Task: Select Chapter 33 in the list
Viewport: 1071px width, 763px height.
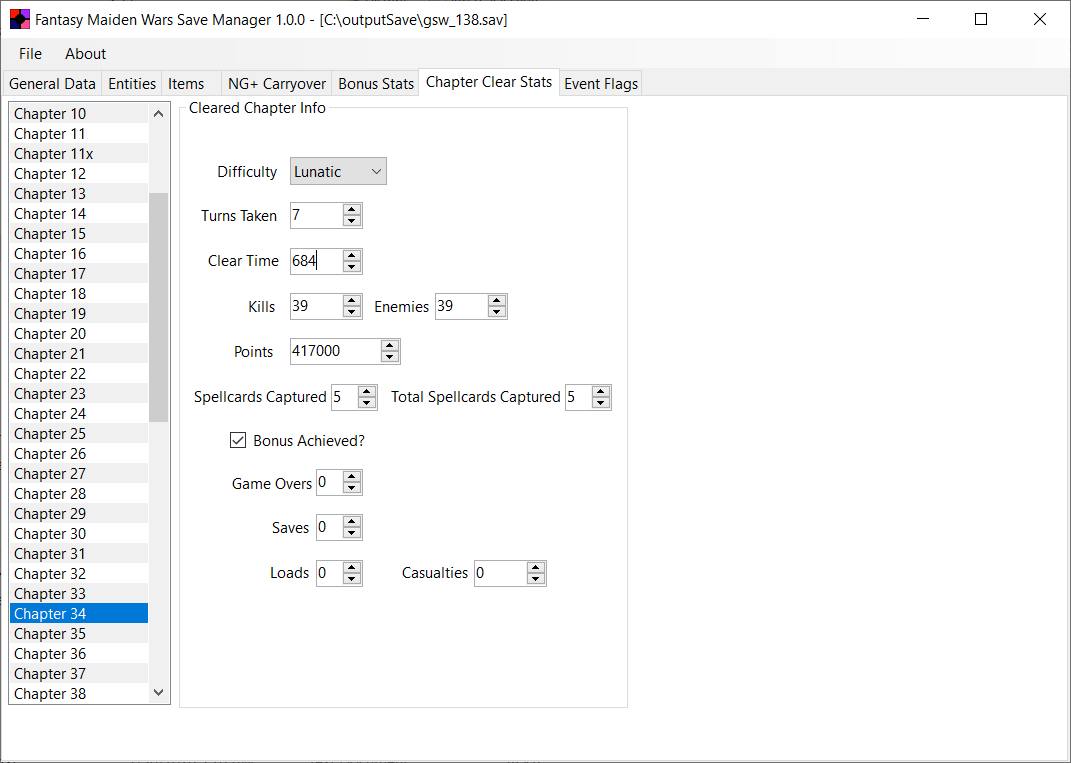Action: [x=79, y=594]
